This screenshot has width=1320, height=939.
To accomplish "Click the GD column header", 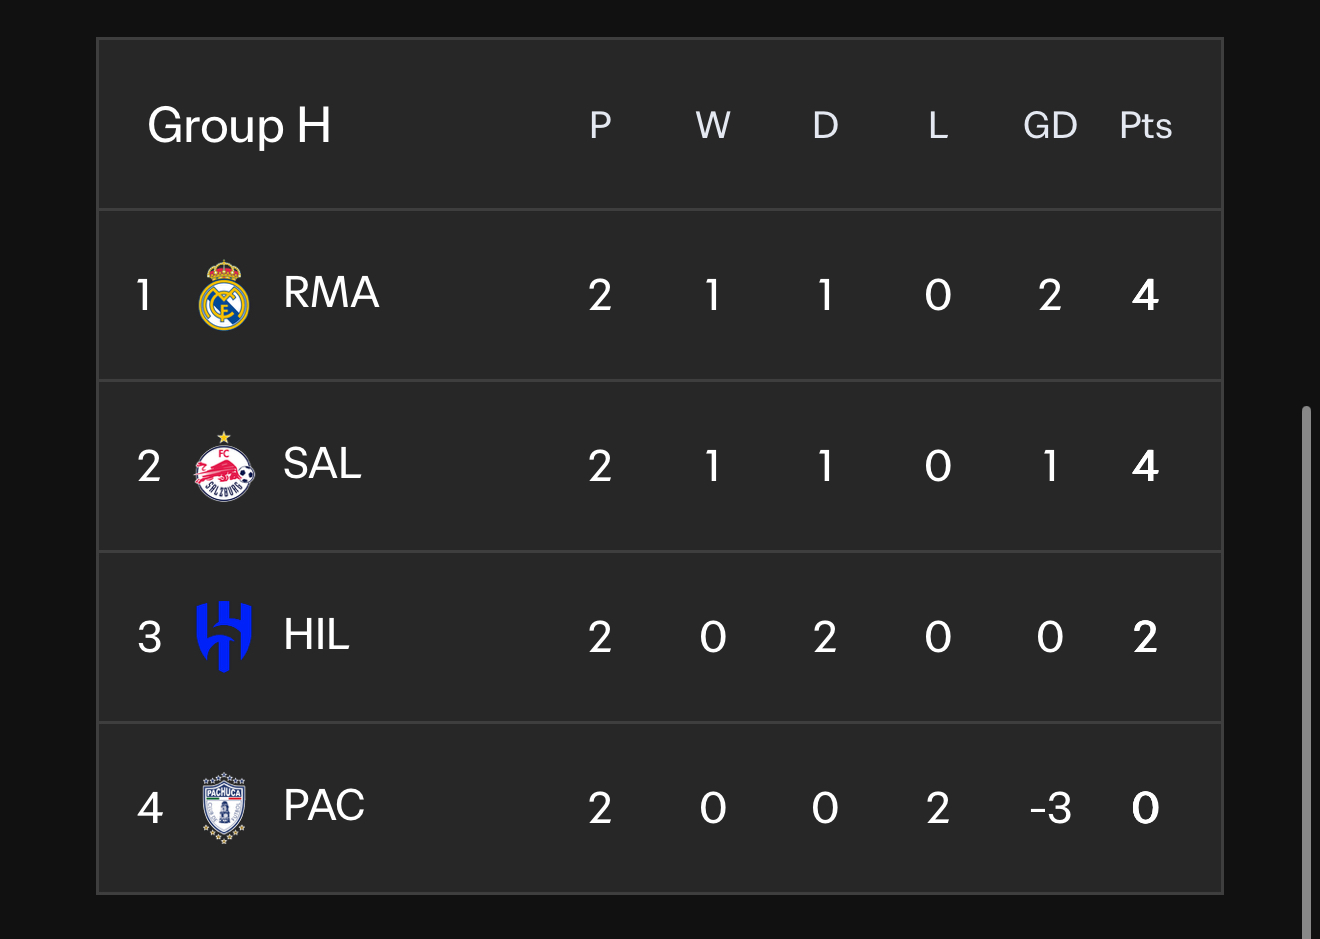I will 1050,126.
